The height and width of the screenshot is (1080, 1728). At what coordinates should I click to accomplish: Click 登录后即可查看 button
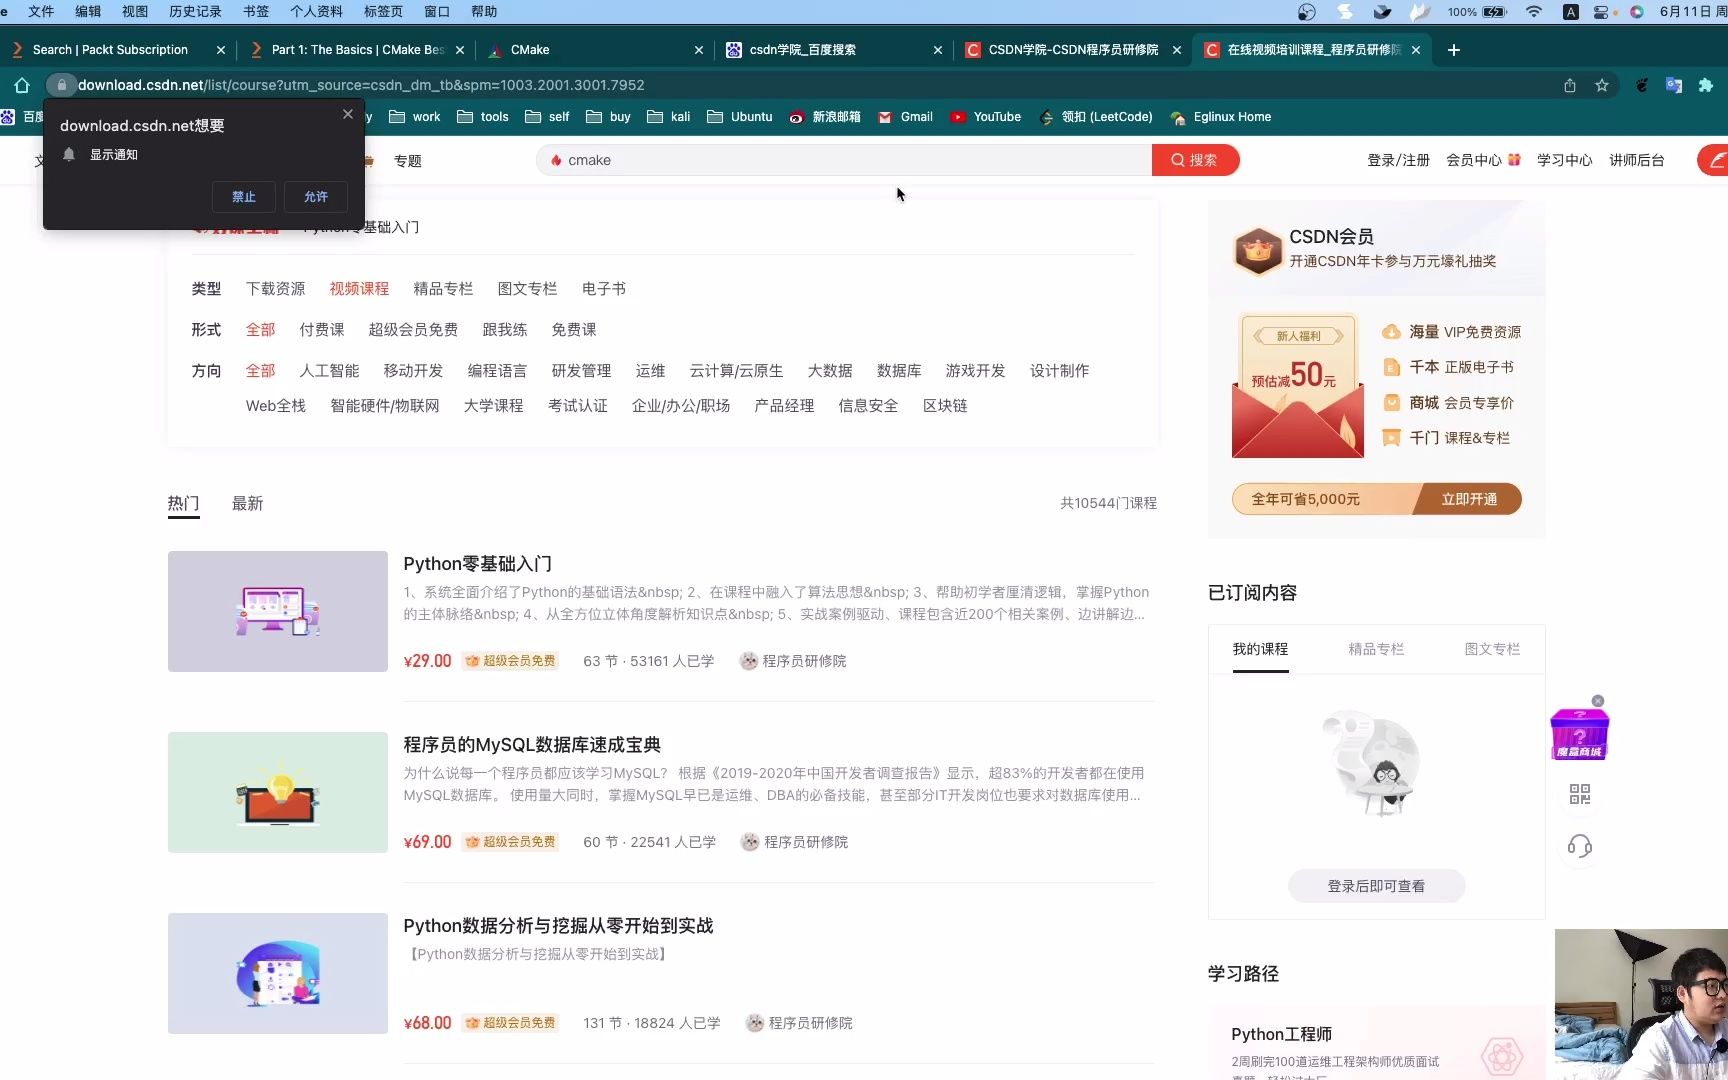(1376, 886)
